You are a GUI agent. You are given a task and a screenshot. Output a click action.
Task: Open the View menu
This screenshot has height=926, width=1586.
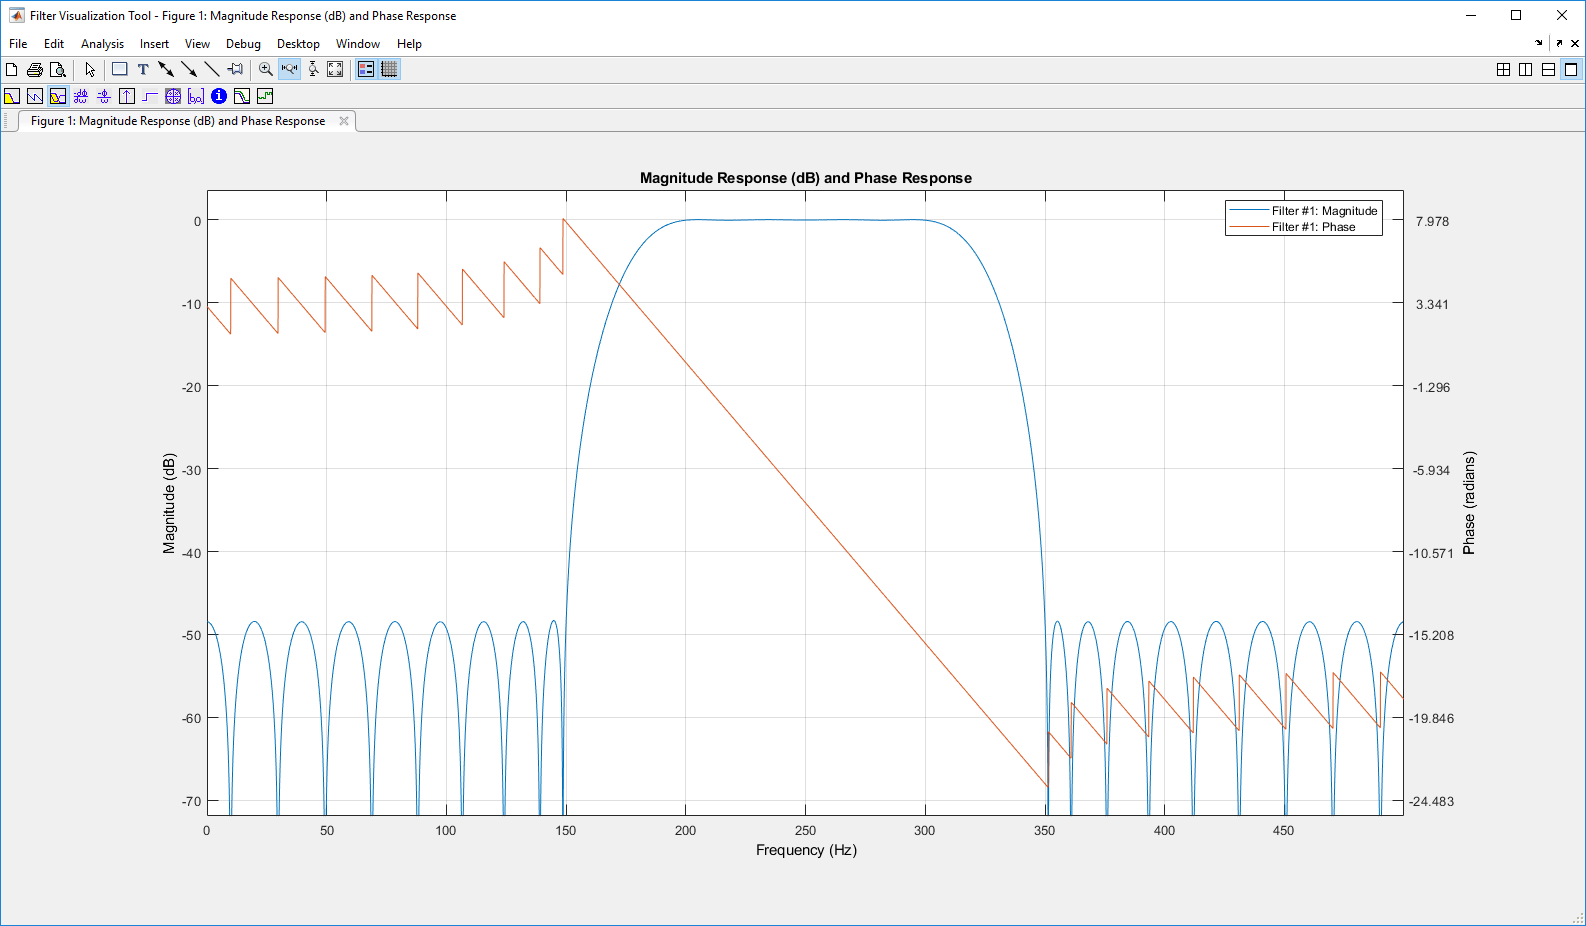(x=197, y=44)
